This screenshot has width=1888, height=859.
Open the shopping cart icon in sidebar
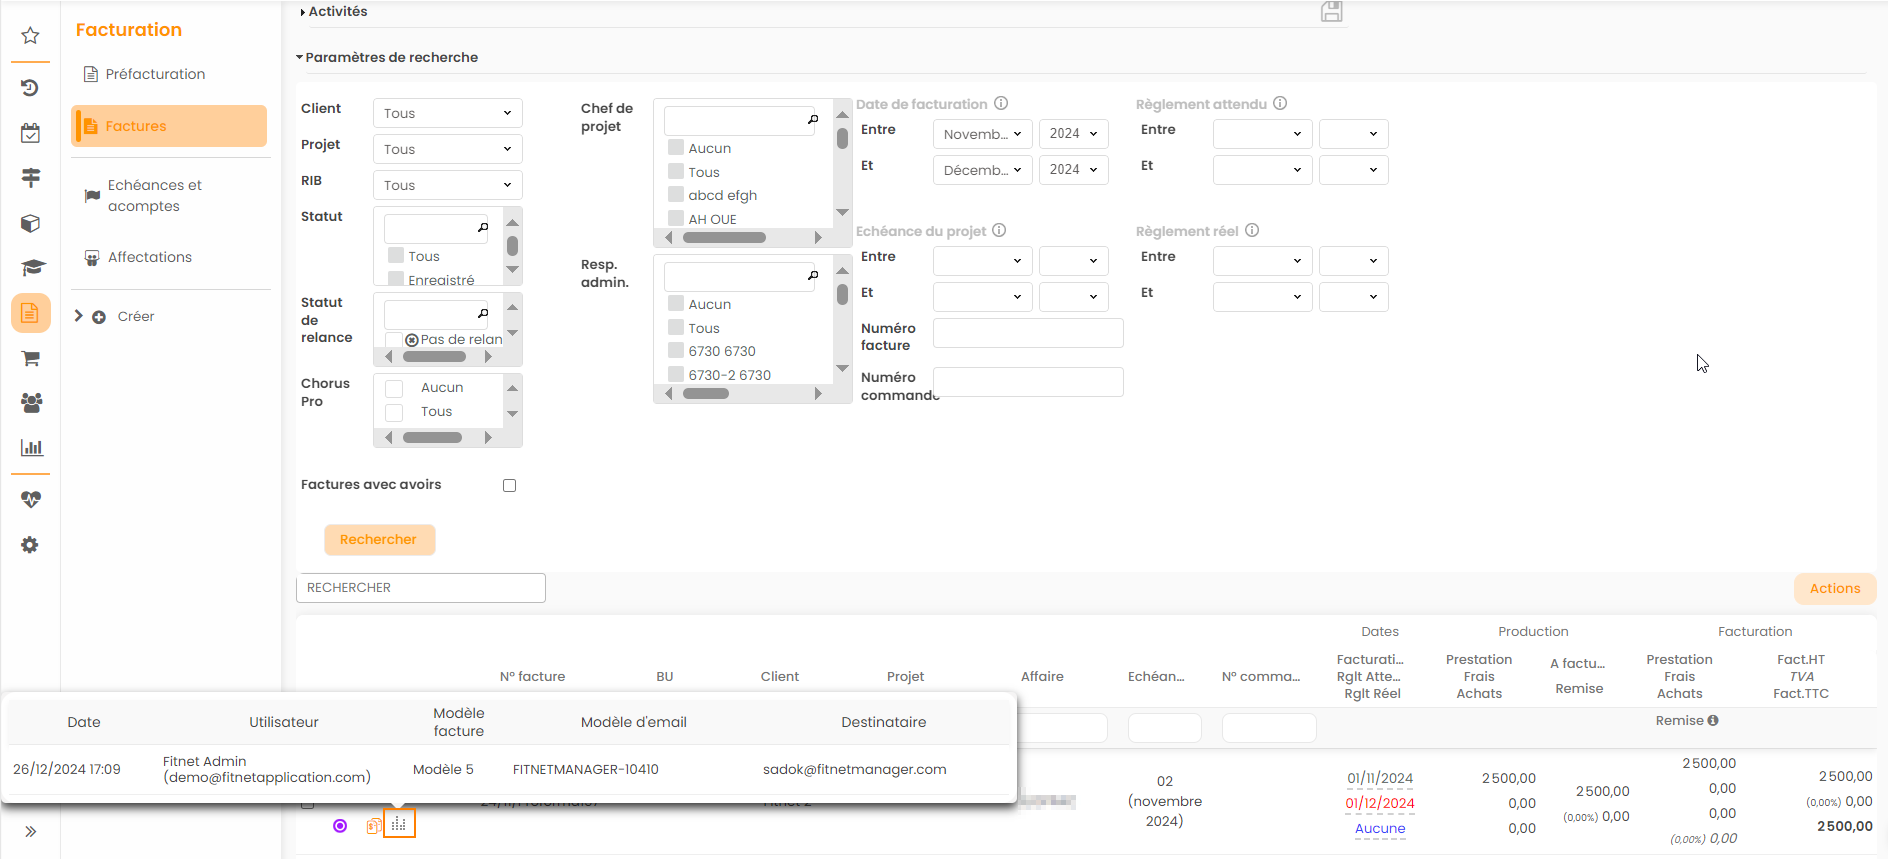[x=30, y=358]
